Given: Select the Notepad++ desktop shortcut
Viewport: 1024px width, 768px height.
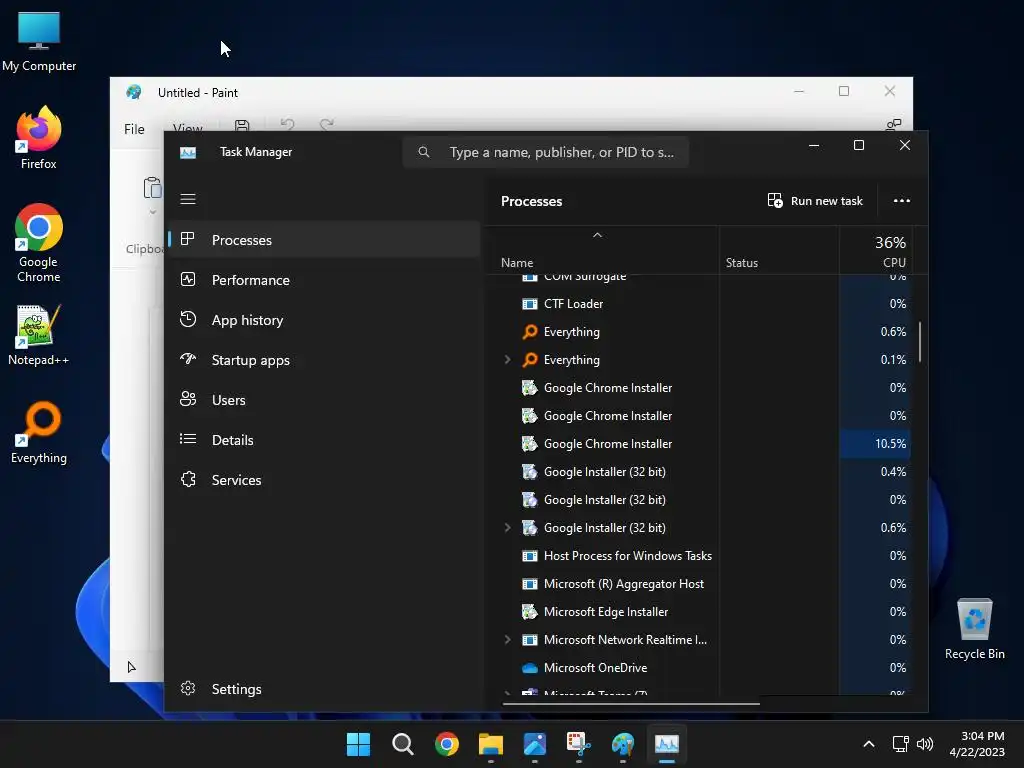Looking at the screenshot, I should [x=39, y=335].
